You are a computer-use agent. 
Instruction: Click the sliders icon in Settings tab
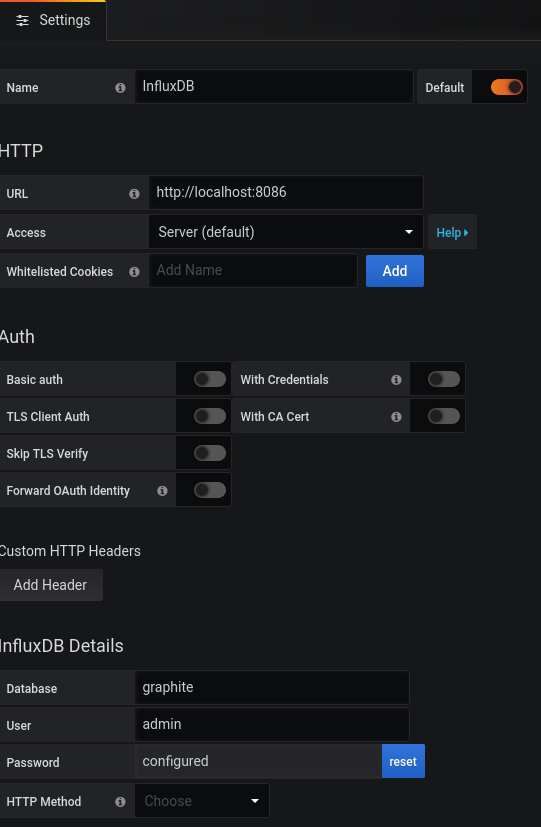[x=22, y=21]
